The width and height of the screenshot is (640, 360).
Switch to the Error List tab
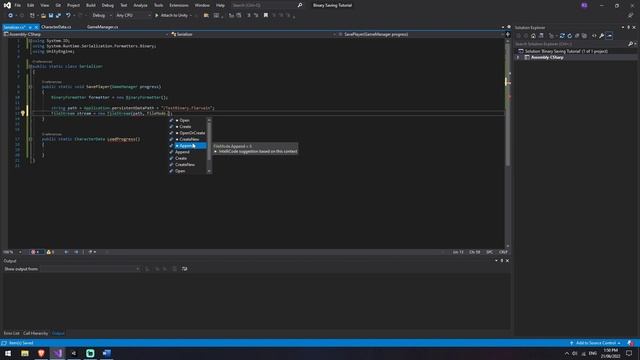click(11, 333)
